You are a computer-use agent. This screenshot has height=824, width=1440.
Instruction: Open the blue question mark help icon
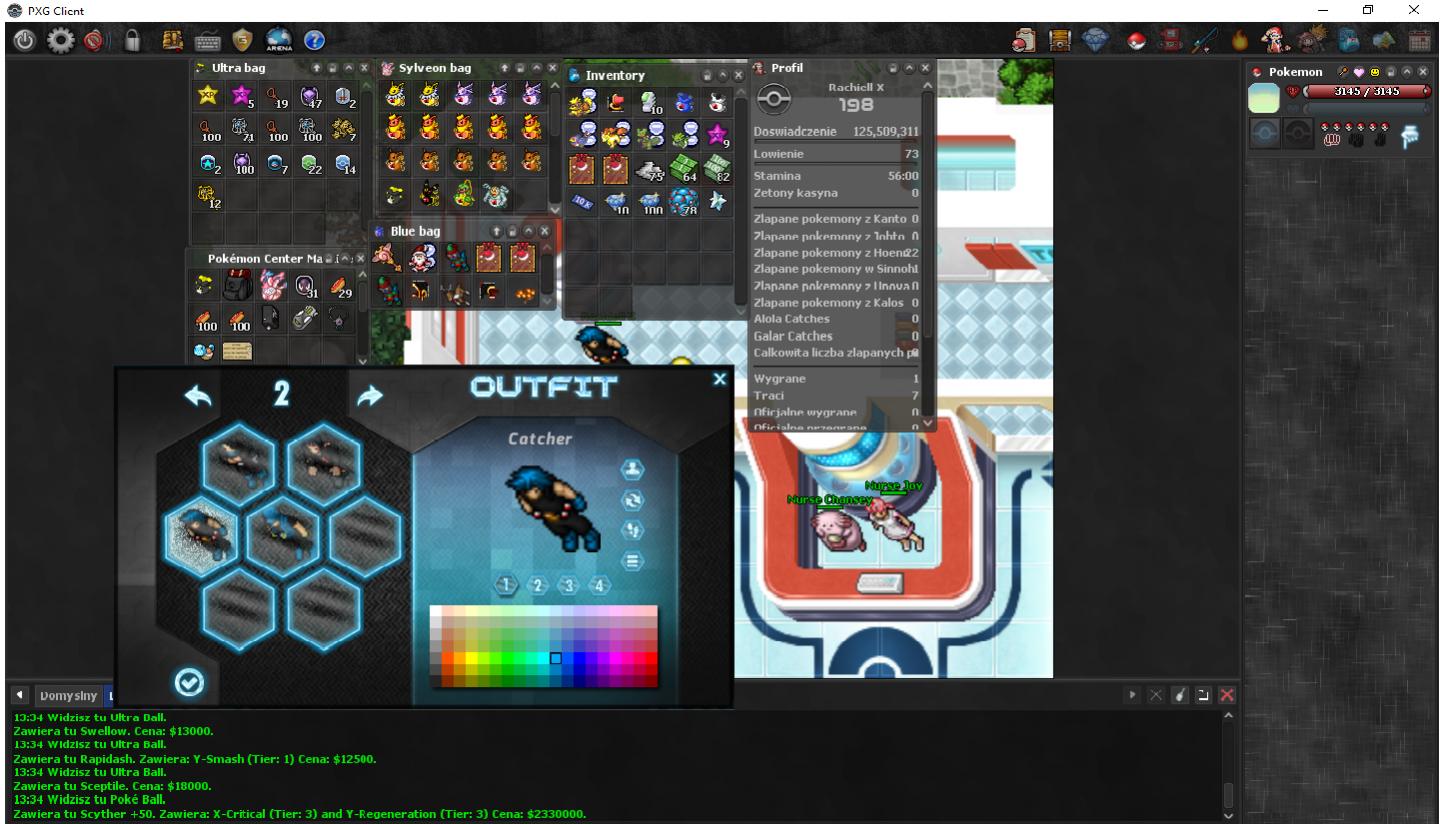(314, 40)
